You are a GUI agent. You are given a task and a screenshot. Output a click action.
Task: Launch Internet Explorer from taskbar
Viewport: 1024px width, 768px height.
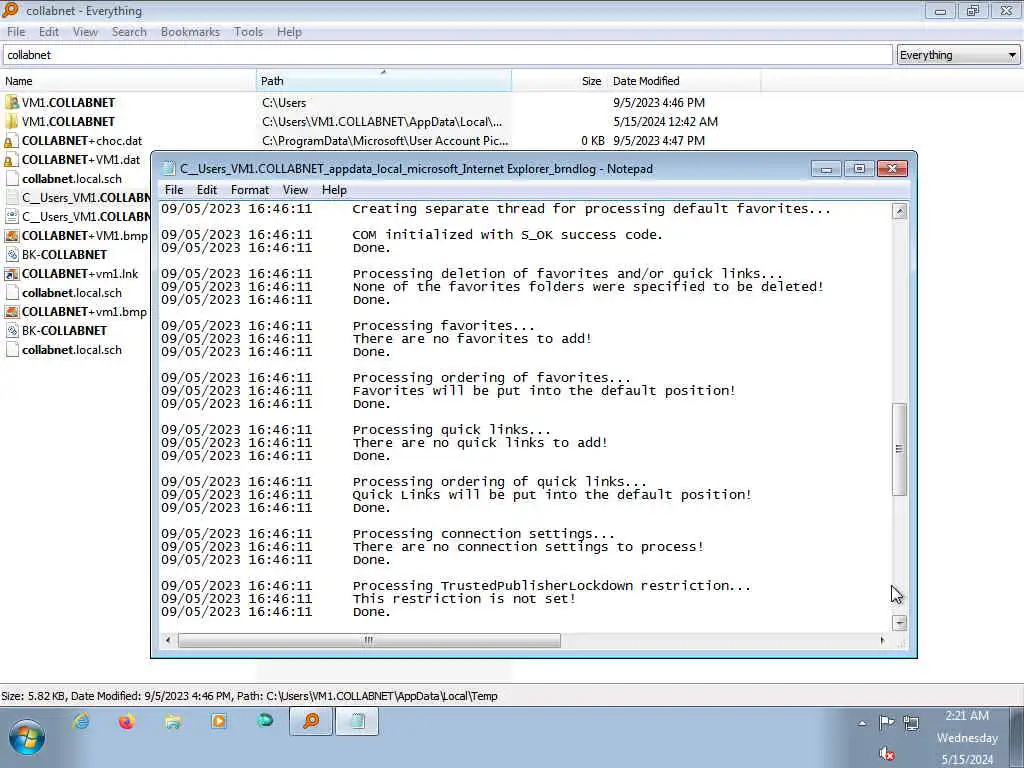pos(82,721)
